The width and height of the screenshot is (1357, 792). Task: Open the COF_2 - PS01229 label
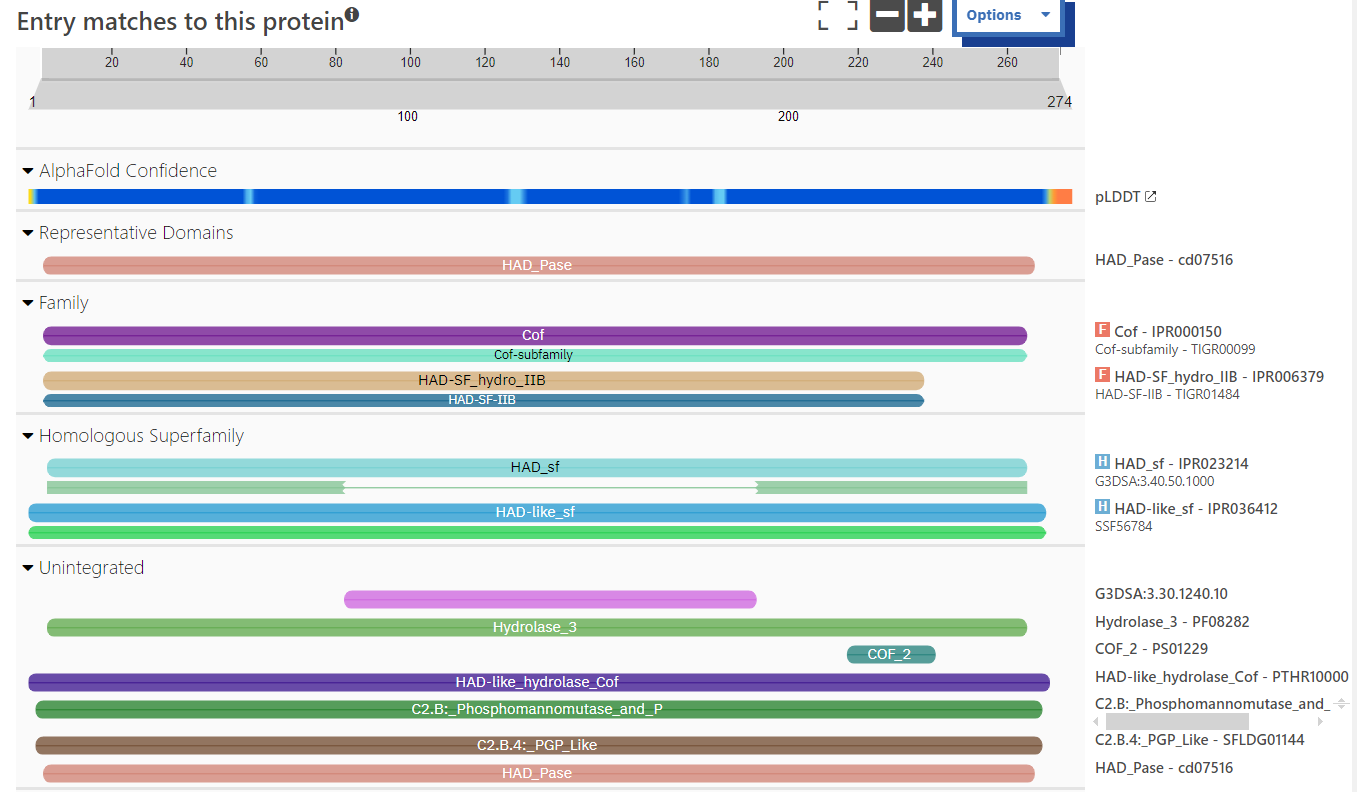(1151, 649)
